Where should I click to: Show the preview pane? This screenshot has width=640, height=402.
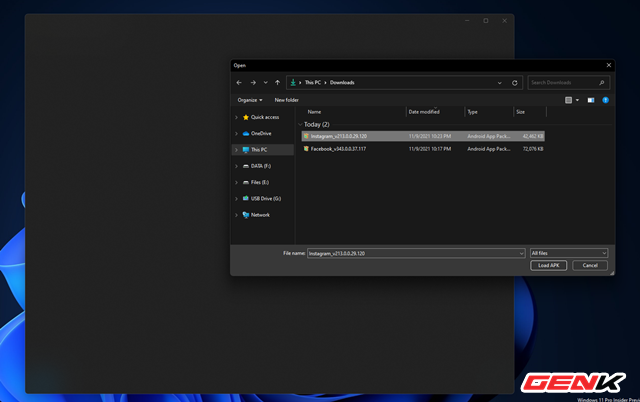591,100
